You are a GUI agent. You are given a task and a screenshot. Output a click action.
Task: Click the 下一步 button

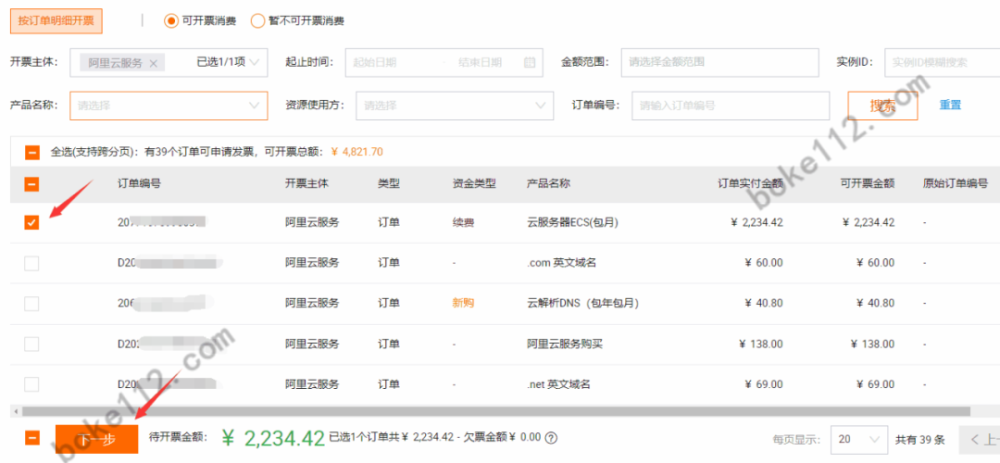pos(97,439)
